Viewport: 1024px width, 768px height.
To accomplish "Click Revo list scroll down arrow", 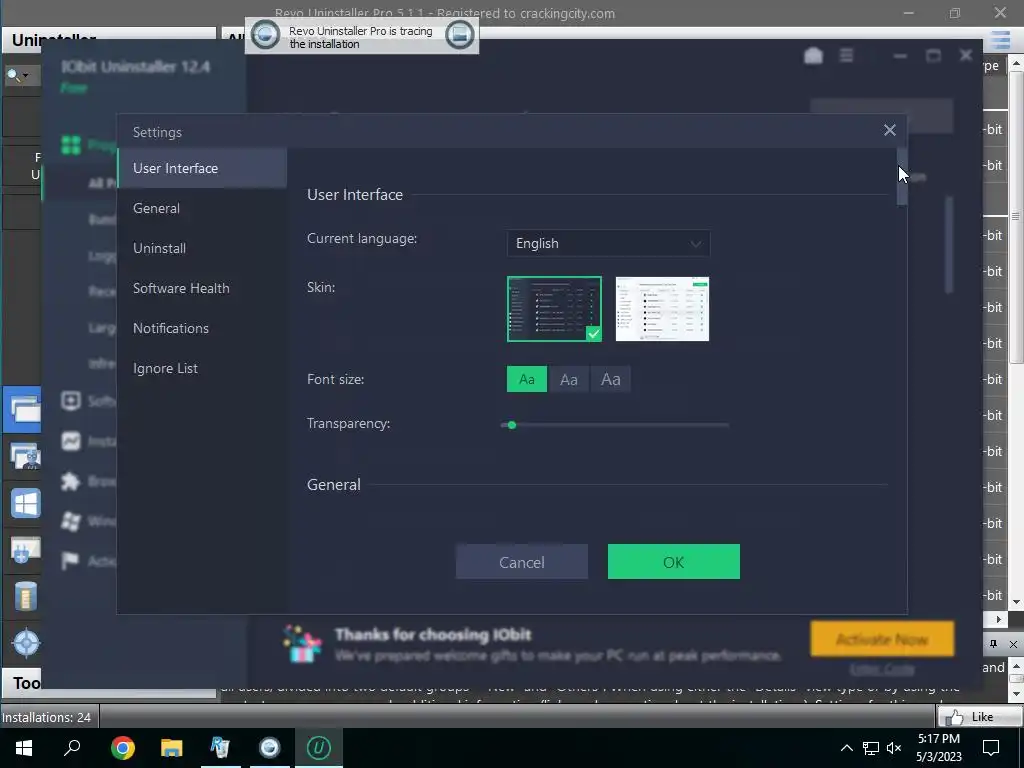I will [1016, 602].
